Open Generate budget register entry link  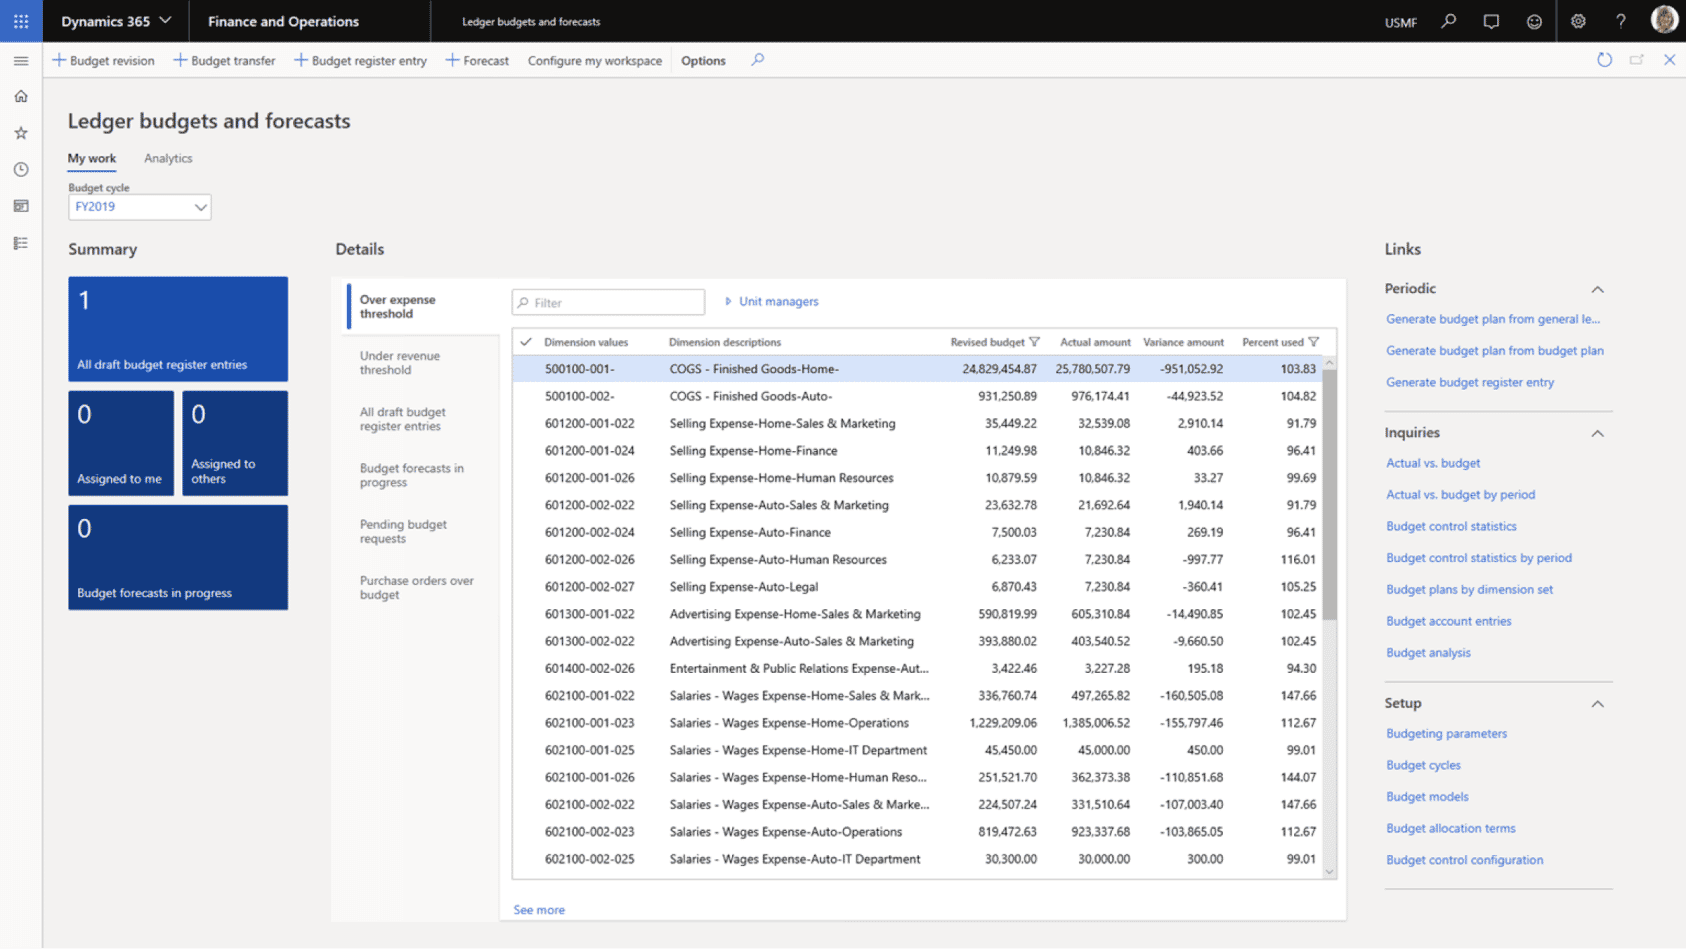click(1470, 382)
